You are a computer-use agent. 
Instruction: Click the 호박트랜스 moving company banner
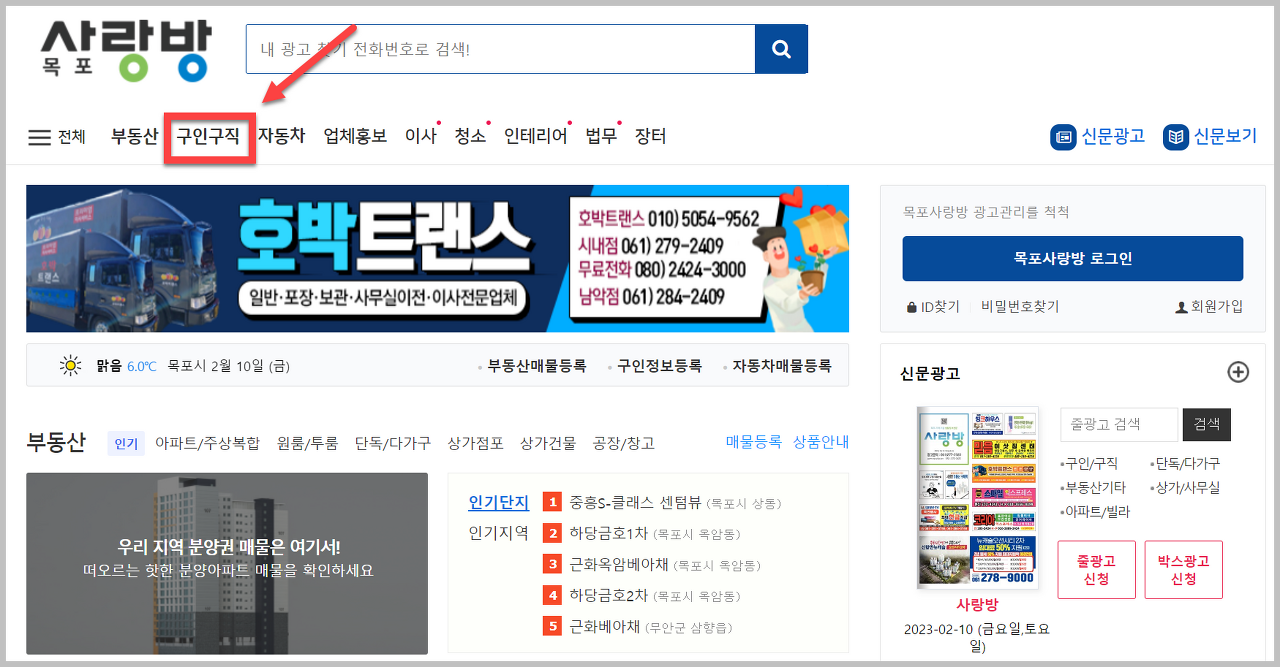[x=437, y=258]
